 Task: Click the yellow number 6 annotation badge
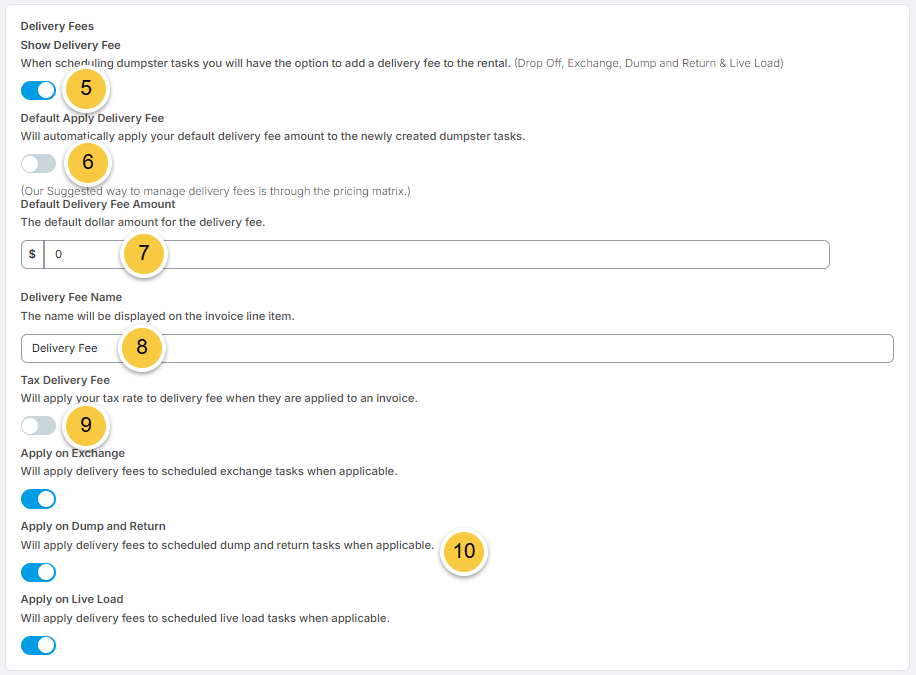coord(88,162)
